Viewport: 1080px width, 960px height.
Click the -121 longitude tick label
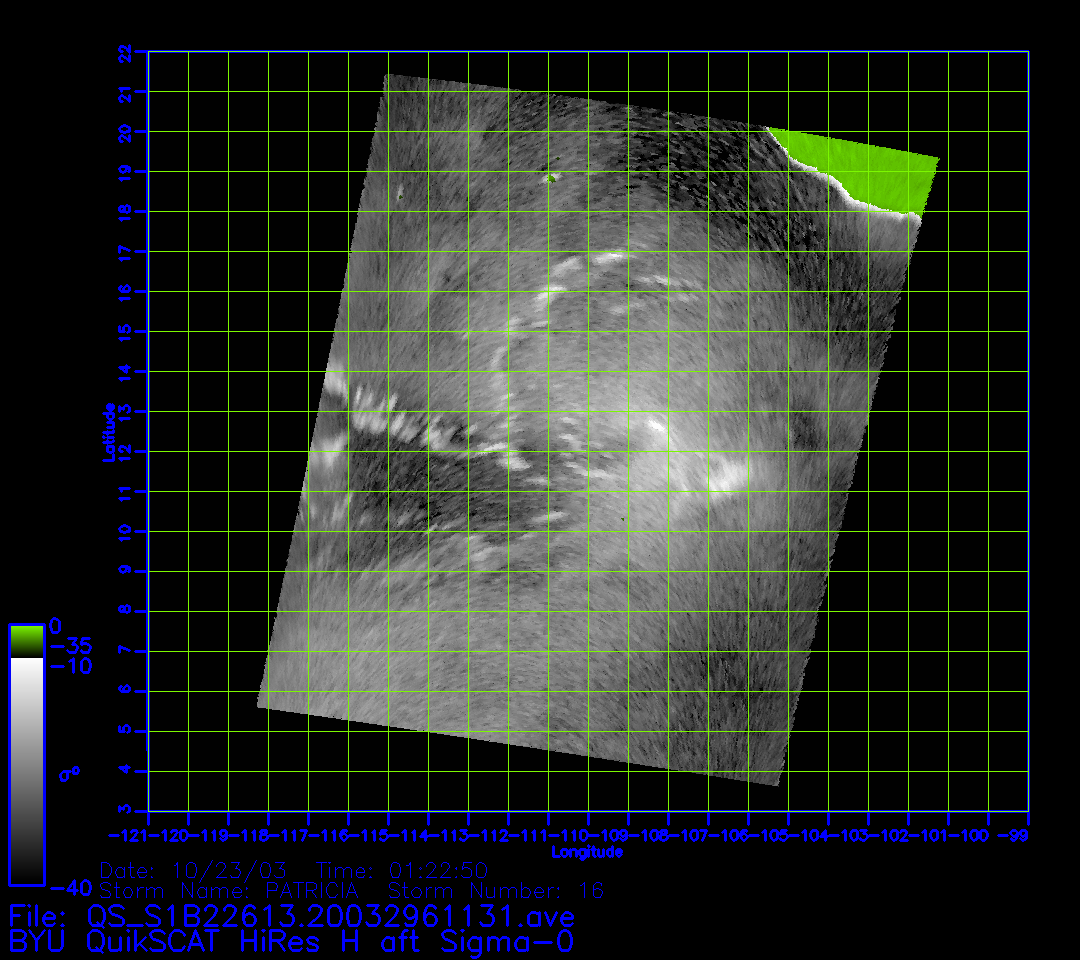pyautogui.click(x=127, y=835)
